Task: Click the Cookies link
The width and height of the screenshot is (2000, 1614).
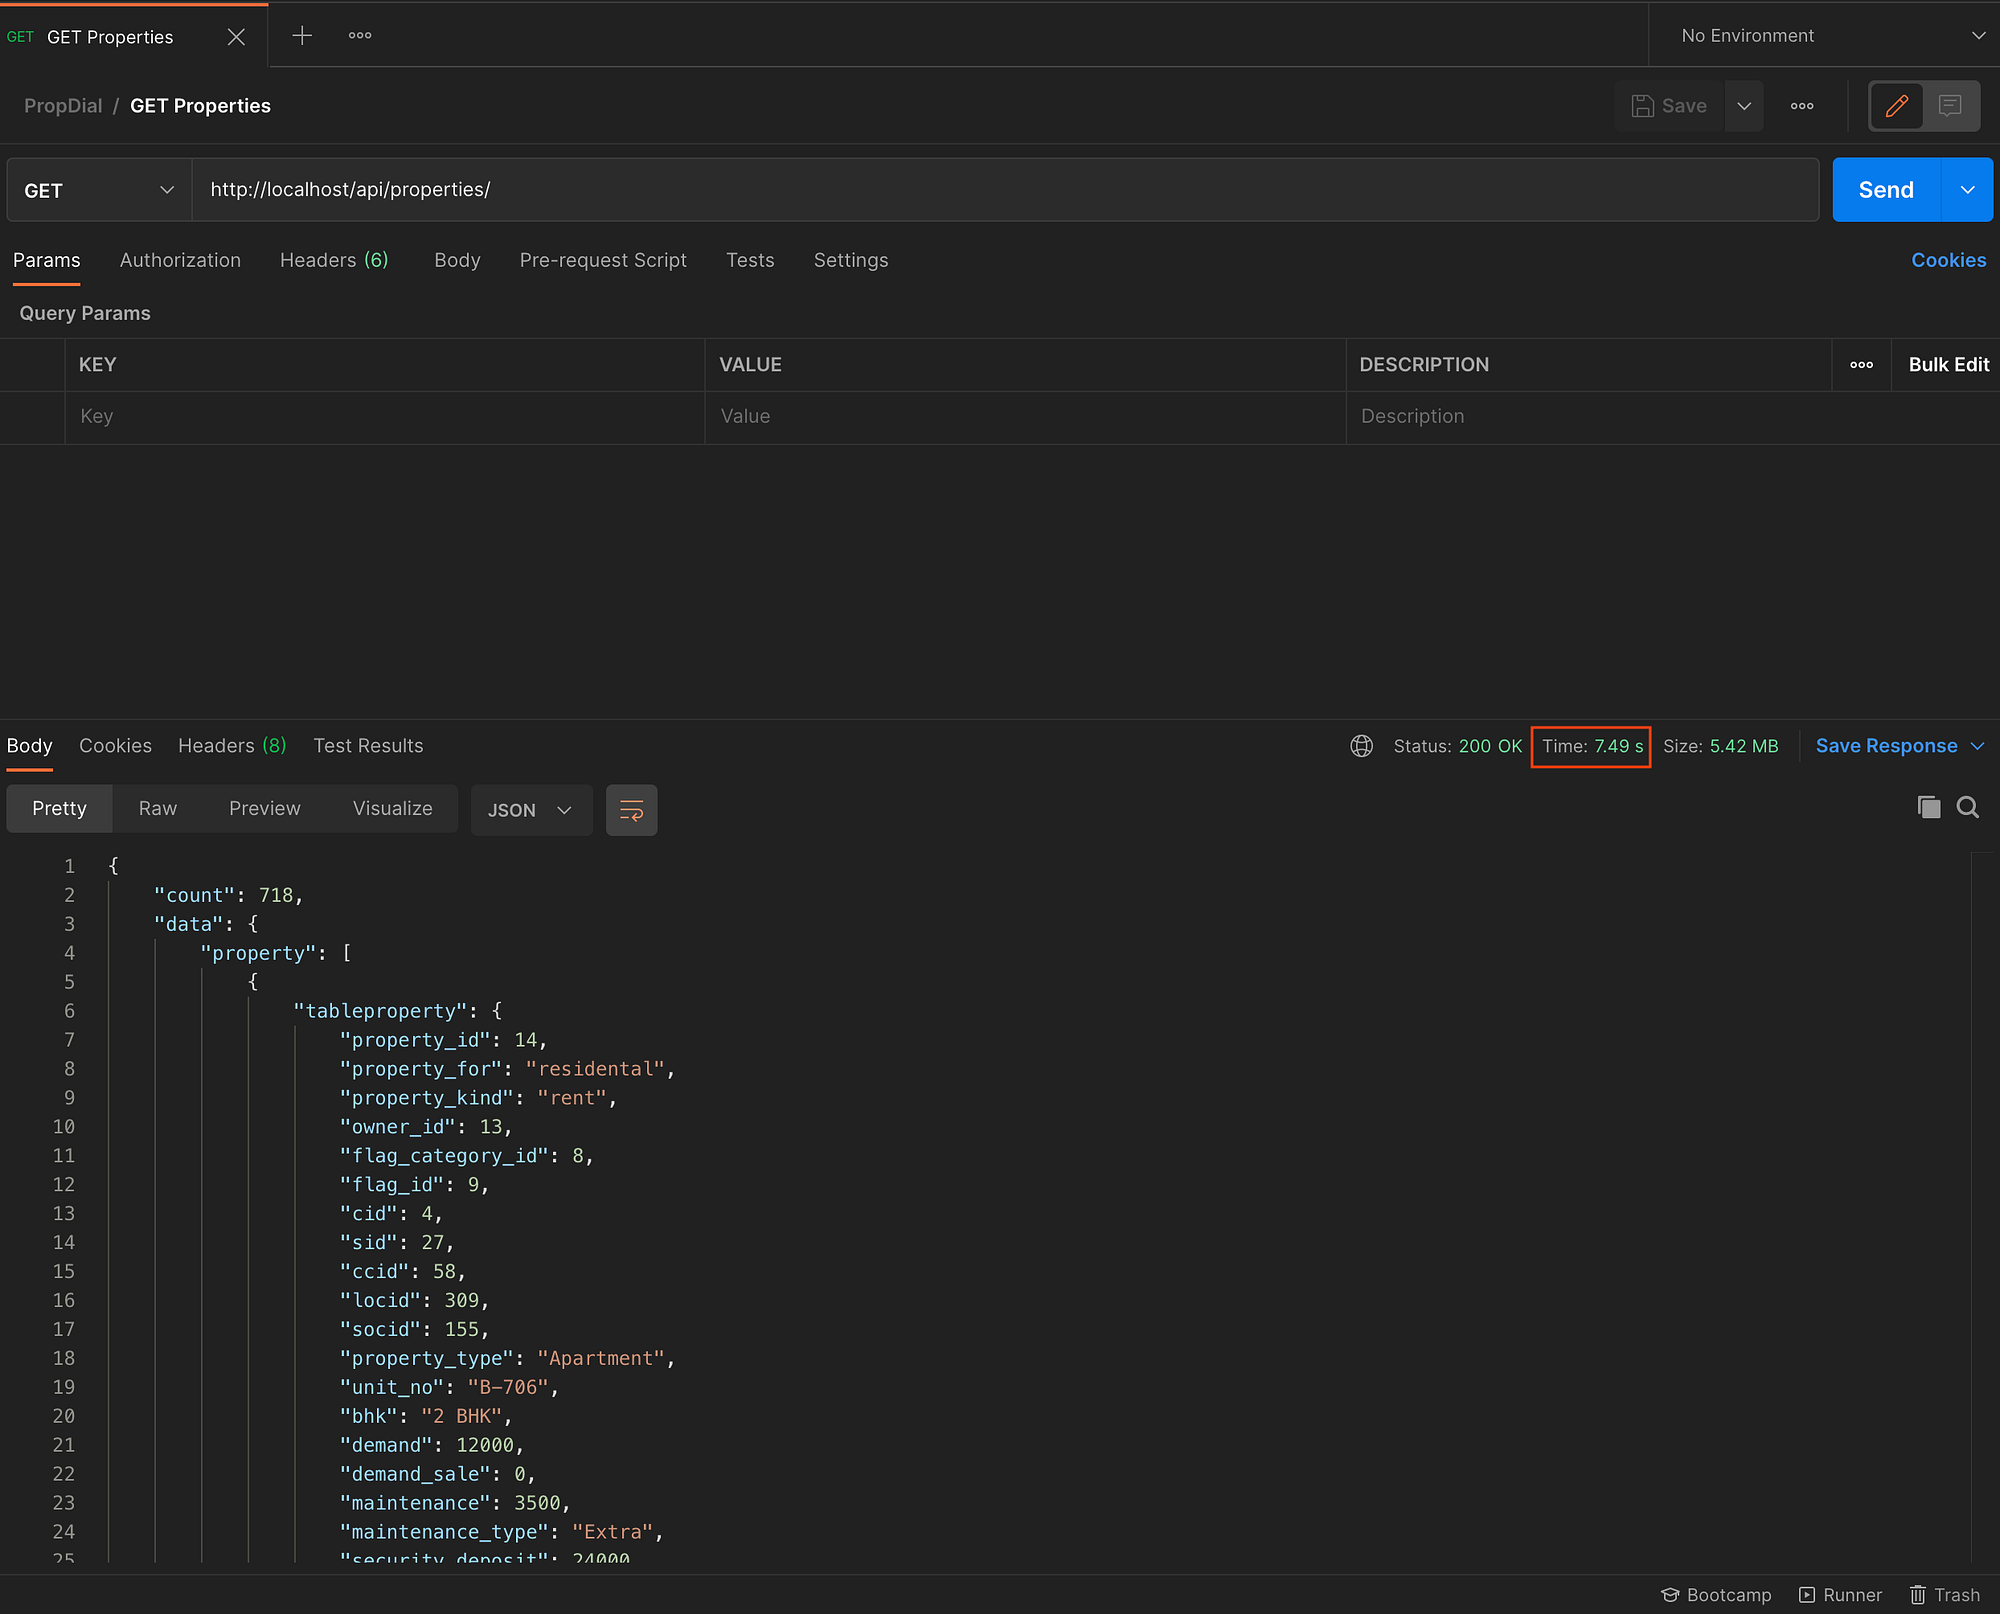Action: pos(1948,260)
